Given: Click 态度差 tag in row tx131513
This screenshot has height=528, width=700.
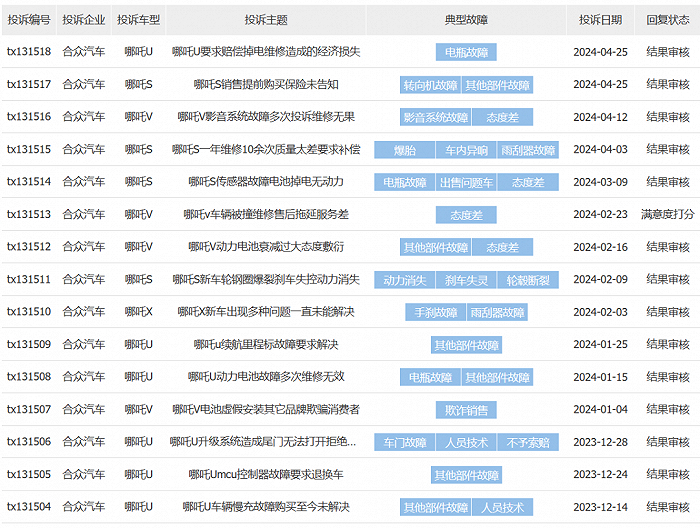Looking at the screenshot, I should 466,215.
